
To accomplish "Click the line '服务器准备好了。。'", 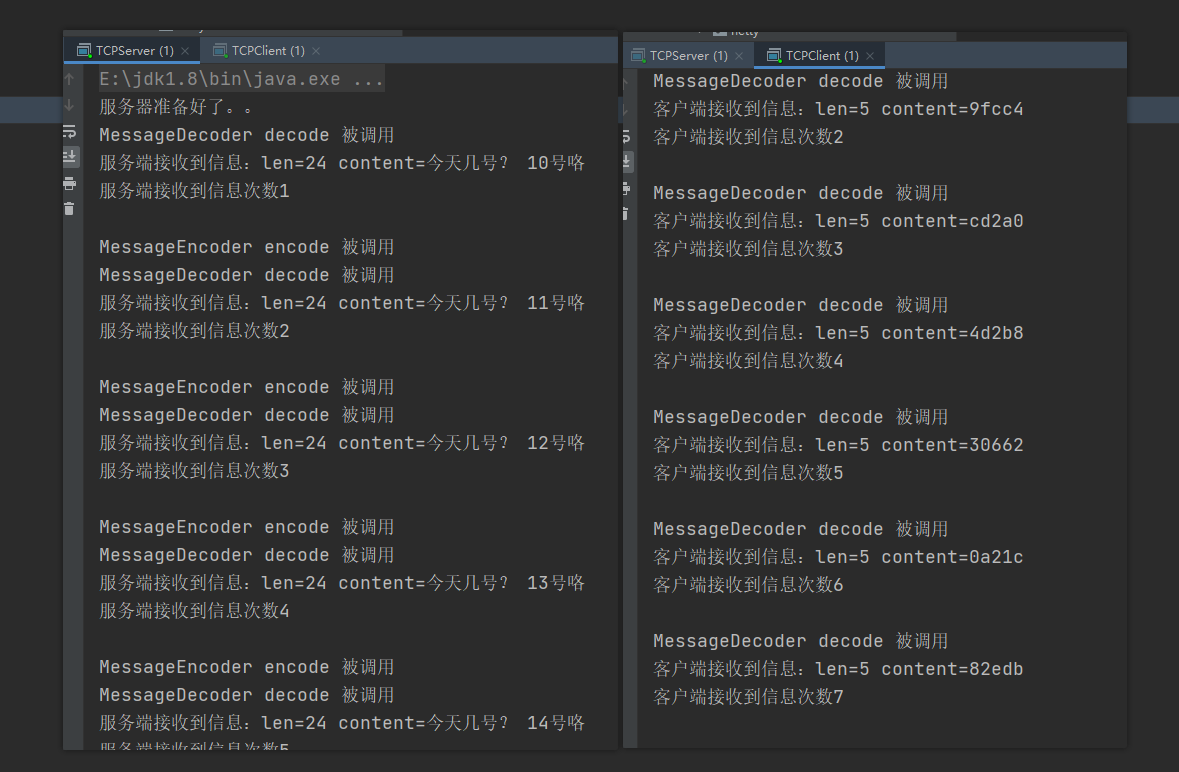I will coord(176,107).
